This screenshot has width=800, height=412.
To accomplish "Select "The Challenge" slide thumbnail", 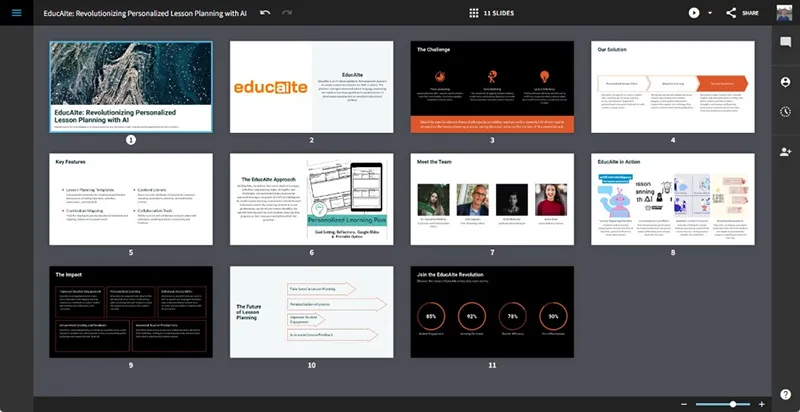I will point(492,87).
